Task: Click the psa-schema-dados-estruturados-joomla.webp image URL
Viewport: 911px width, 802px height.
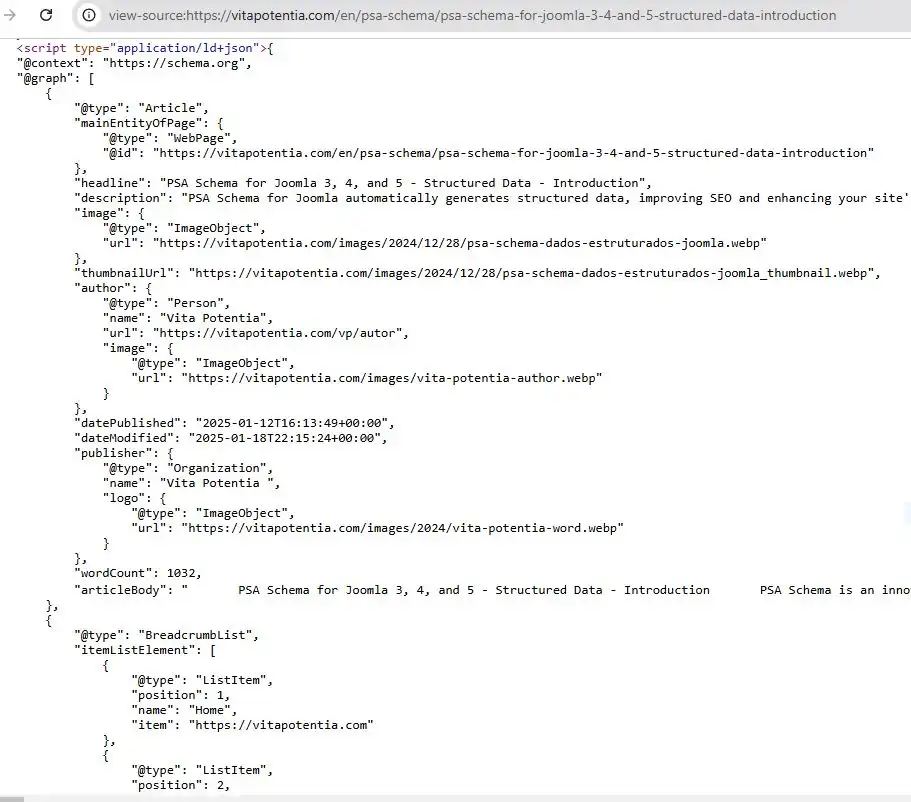Action: click(460, 243)
